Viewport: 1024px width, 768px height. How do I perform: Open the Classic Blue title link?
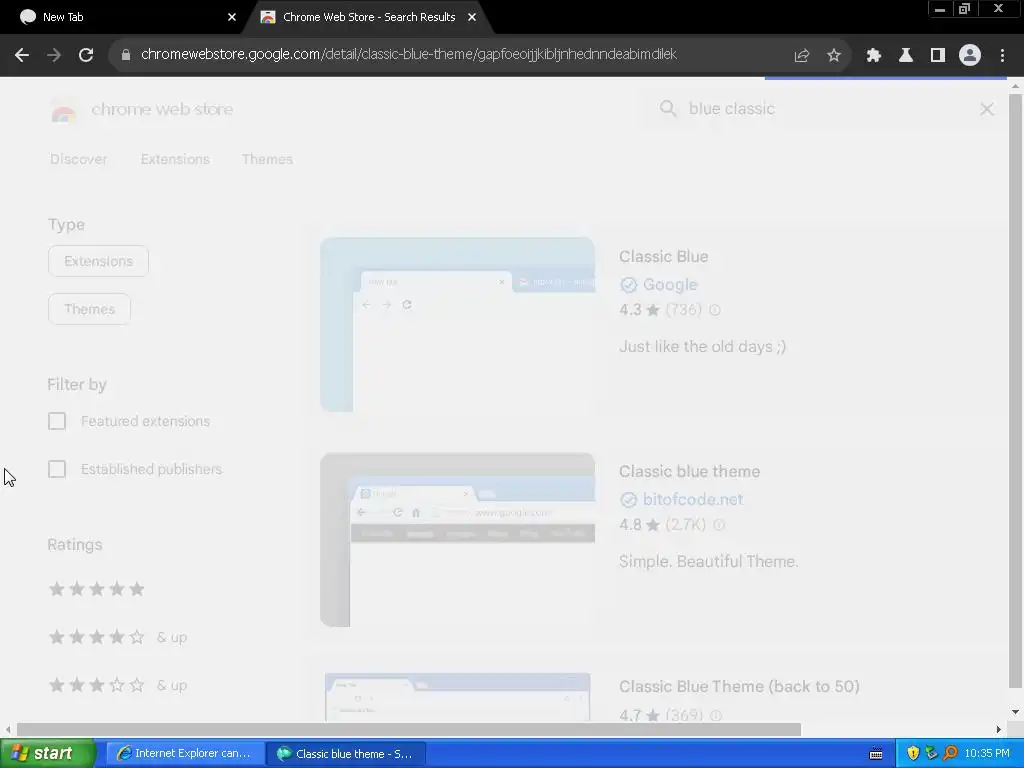664,257
